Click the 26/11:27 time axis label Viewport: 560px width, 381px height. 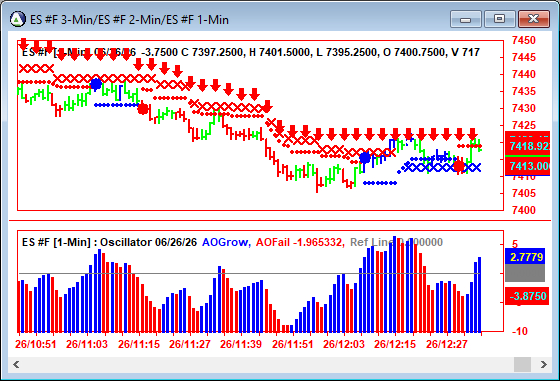click(190, 344)
